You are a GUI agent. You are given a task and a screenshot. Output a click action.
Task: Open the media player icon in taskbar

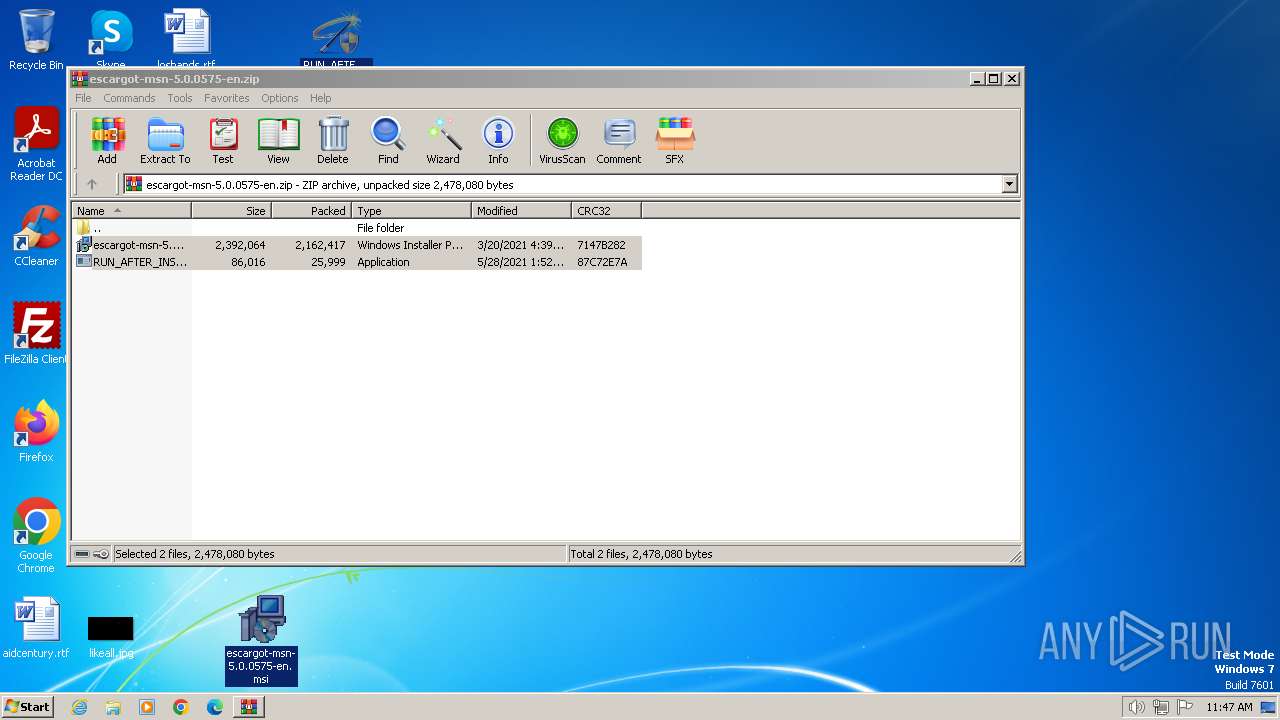(147, 707)
